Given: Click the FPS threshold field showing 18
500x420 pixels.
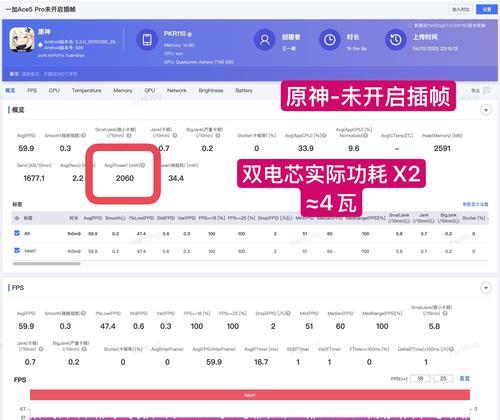Looking at the screenshot, I should [x=420, y=378].
